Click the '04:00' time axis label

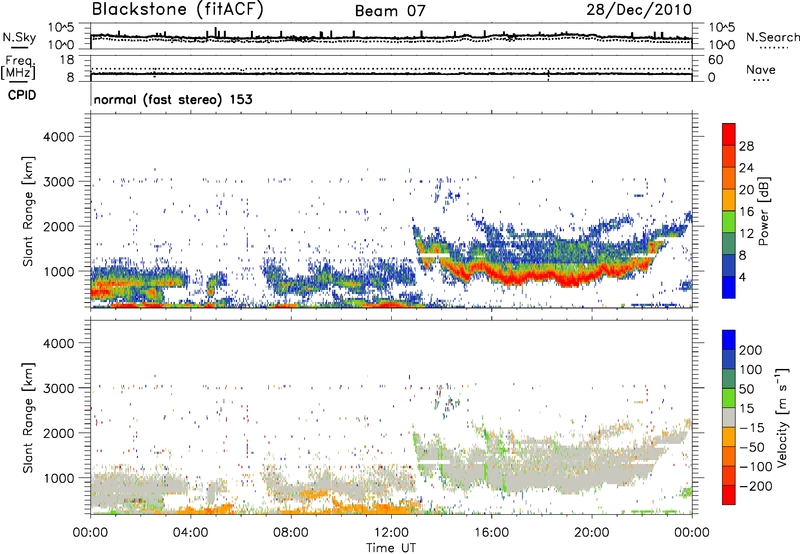click(191, 533)
